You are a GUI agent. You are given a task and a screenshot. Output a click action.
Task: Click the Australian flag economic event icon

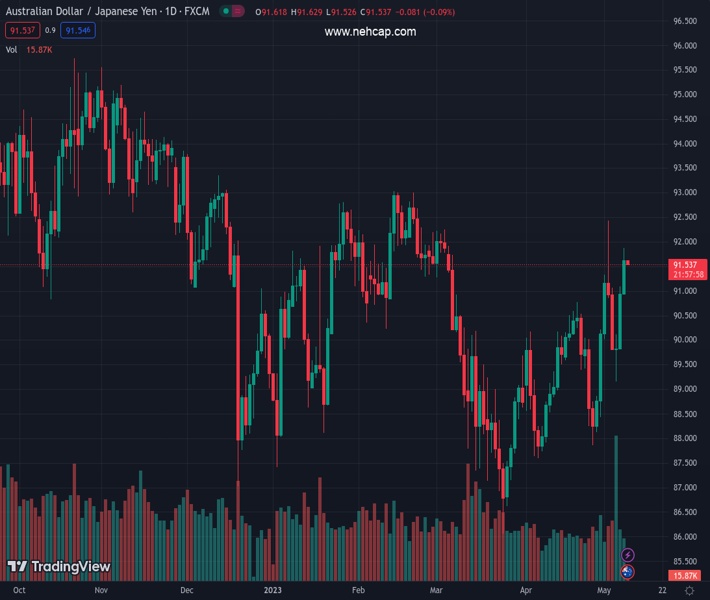627,572
